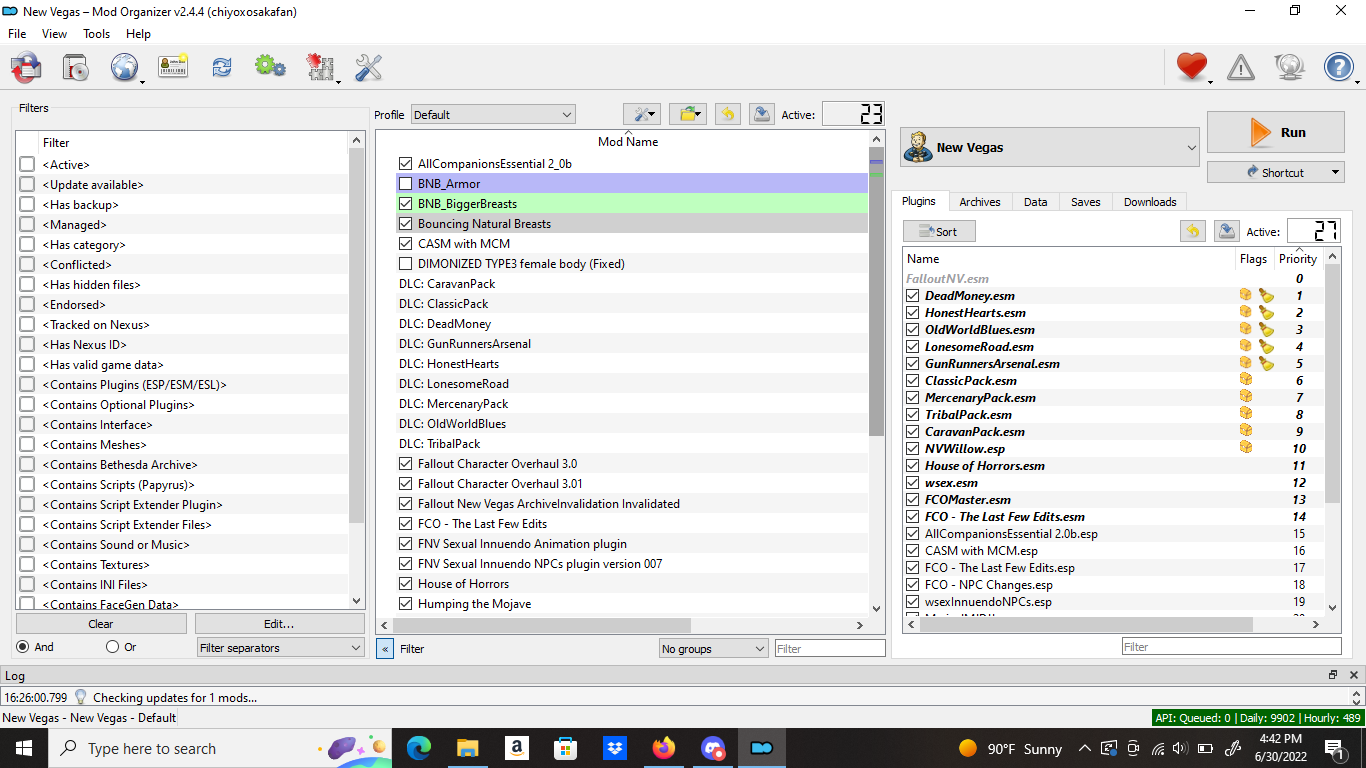The height and width of the screenshot is (768, 1366).
Task: Click the broom flag icon for HonestHearts.esm
Action: 1266,312
